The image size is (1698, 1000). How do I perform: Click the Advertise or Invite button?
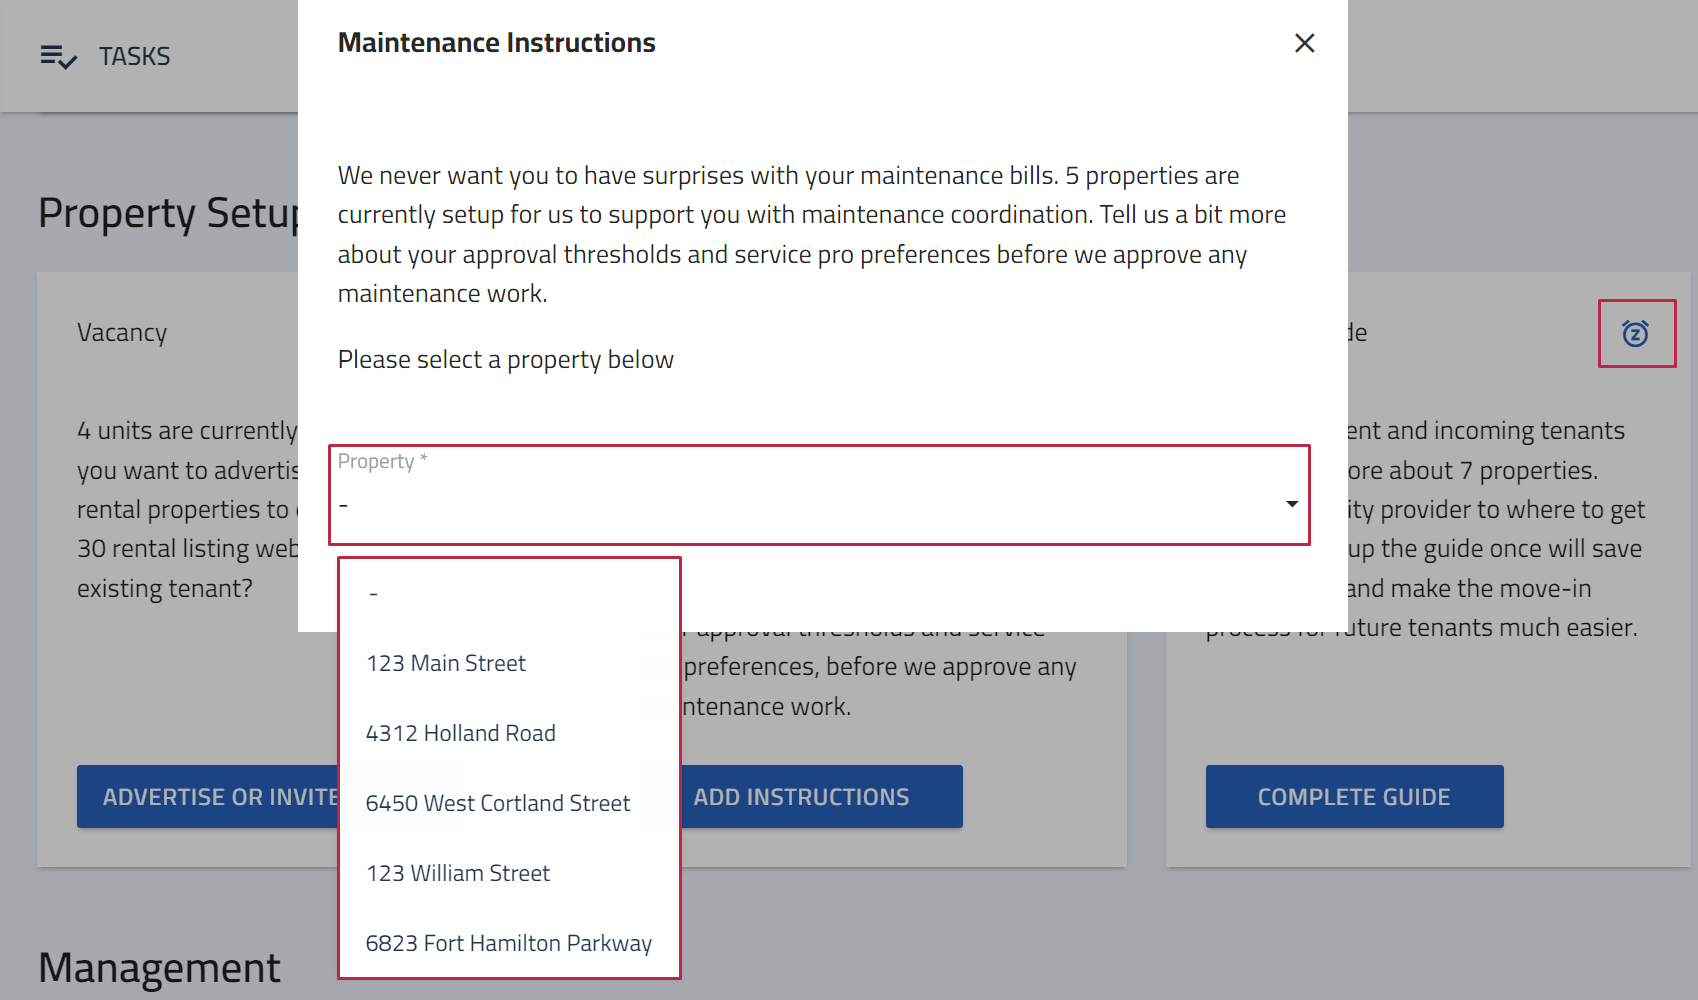(208, 797)
